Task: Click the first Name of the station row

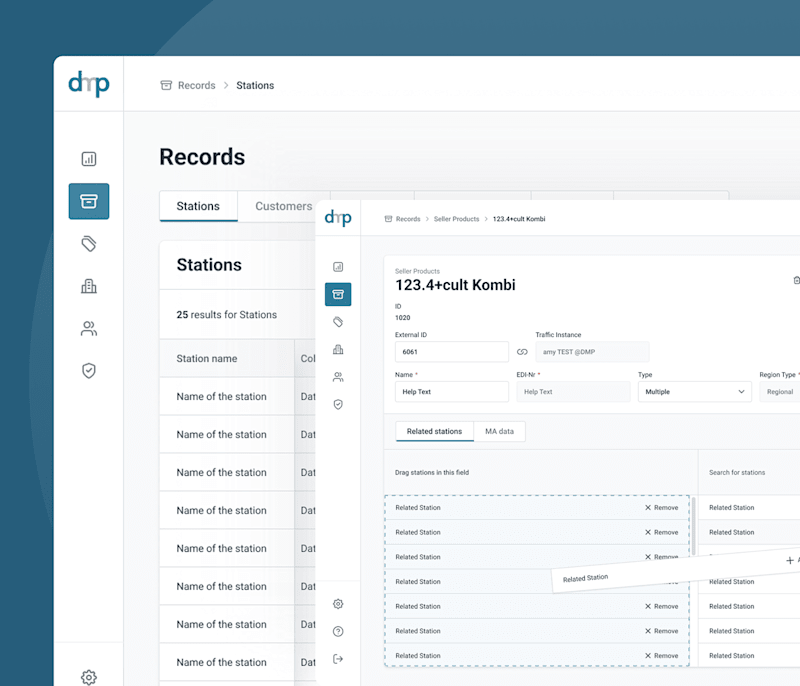Action: pos(227,396)
